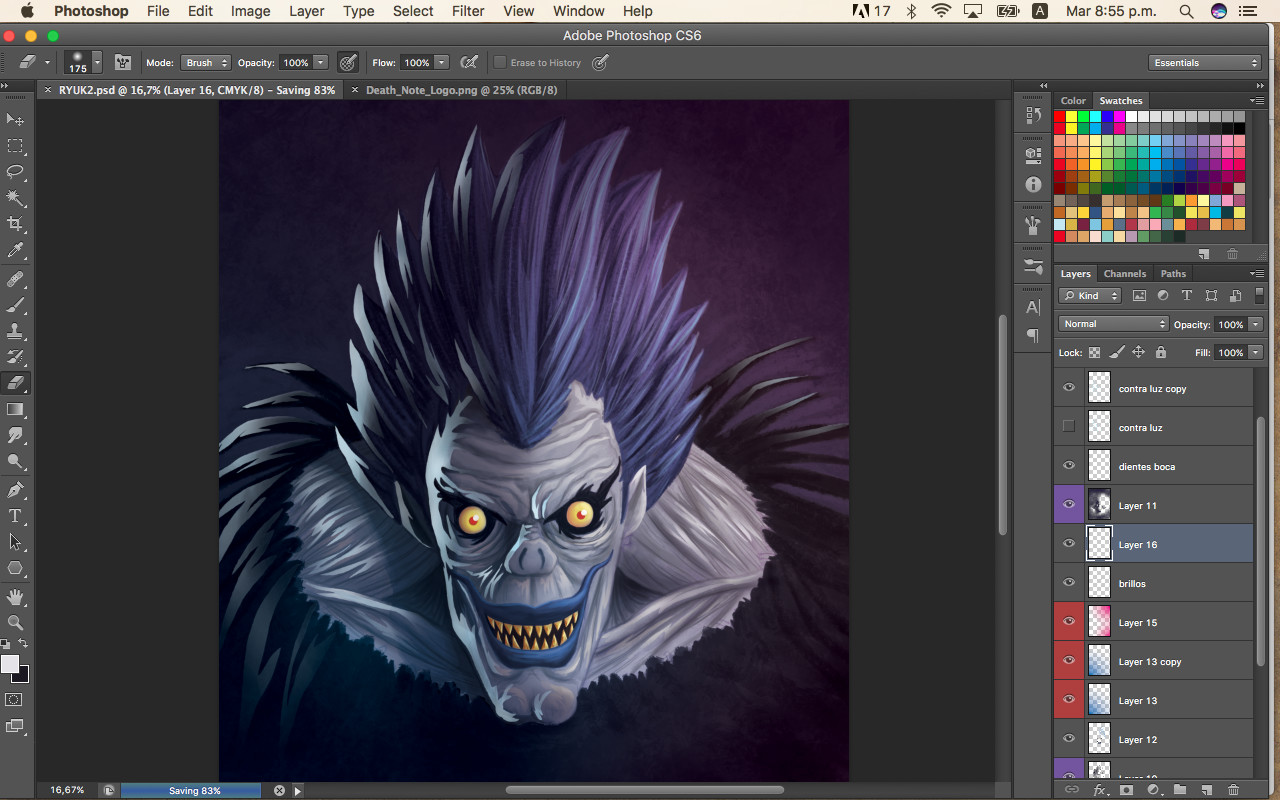Switch to the Paths tab
This screenshot has height=800, width=1280.
click(x=1173, y=273)
